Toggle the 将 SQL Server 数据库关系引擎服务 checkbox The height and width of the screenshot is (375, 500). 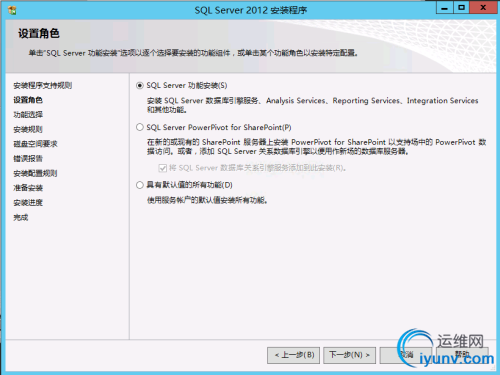[x=162, y=168]
